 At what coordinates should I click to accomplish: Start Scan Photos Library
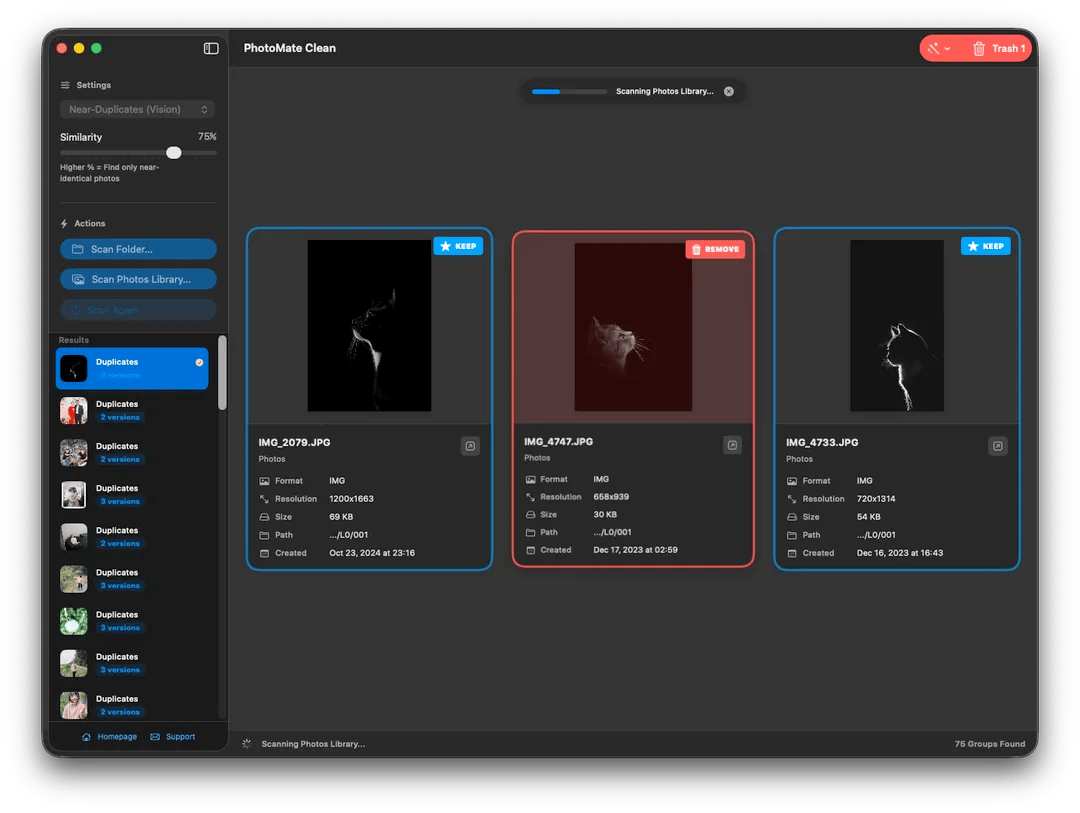point(138,279)
